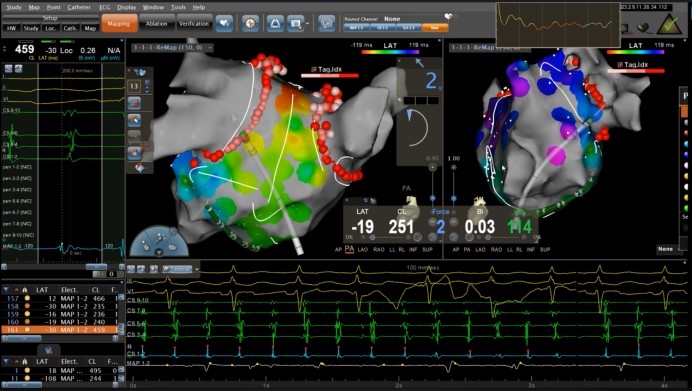Click the heart icon in the top toolbar
The width and height of the screenshot is (692, 391).
pyautogui.click(x=224, y=23)
